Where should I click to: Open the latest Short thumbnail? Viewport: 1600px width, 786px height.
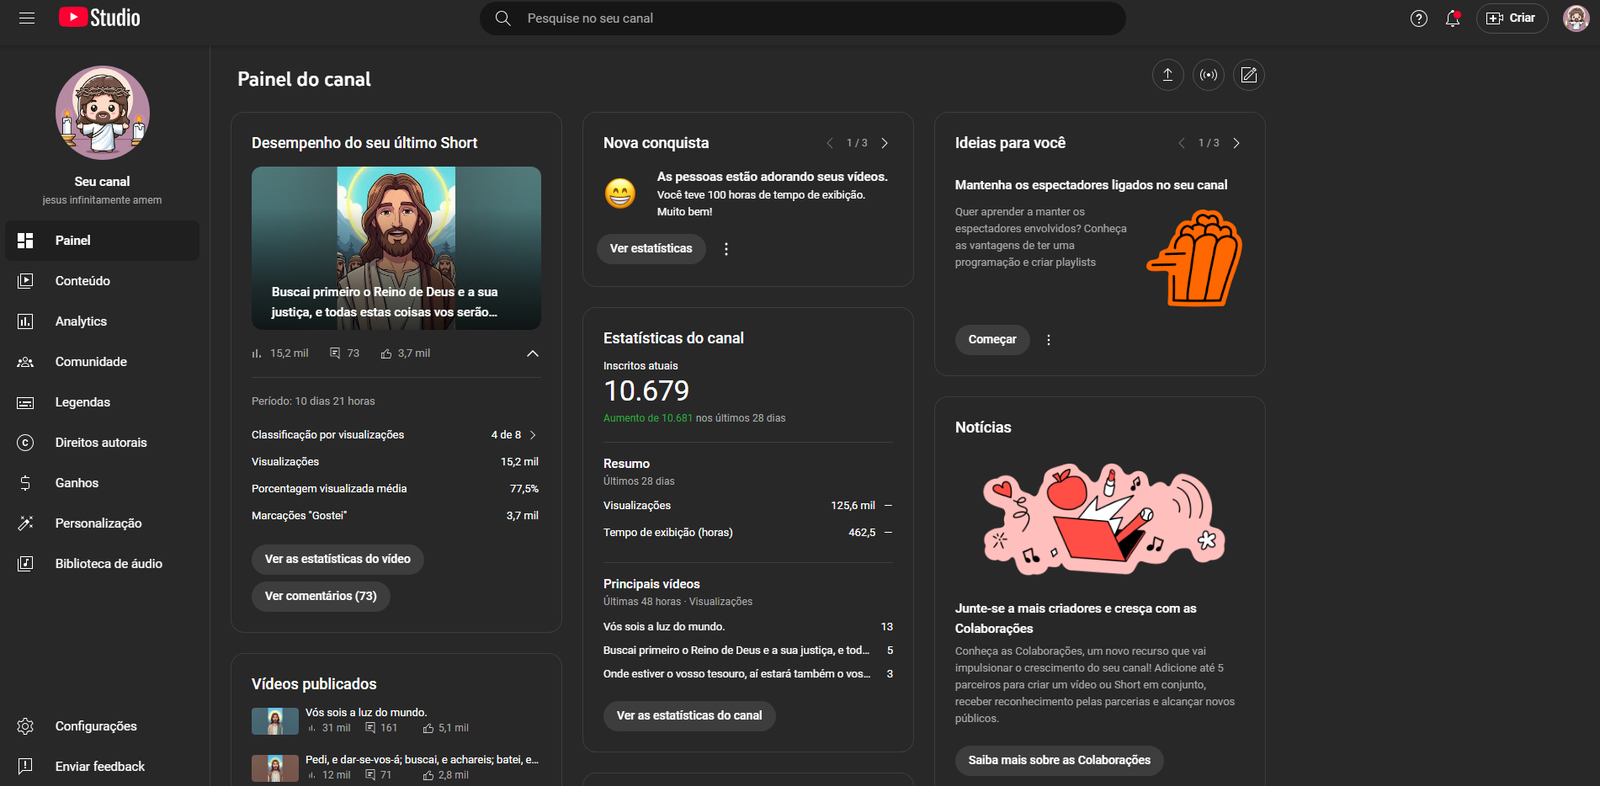click(x=396, y=248)
